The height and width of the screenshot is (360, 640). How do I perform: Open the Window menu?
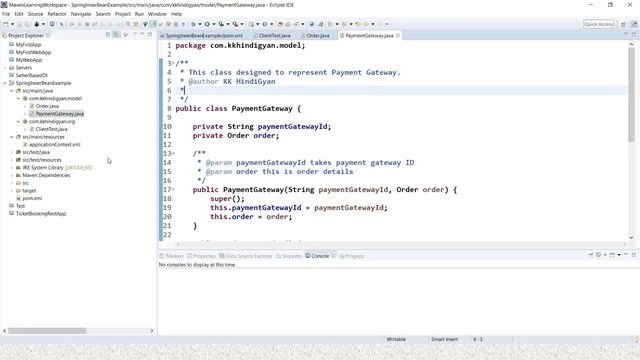pyautogui.click(x=157, y=14)
